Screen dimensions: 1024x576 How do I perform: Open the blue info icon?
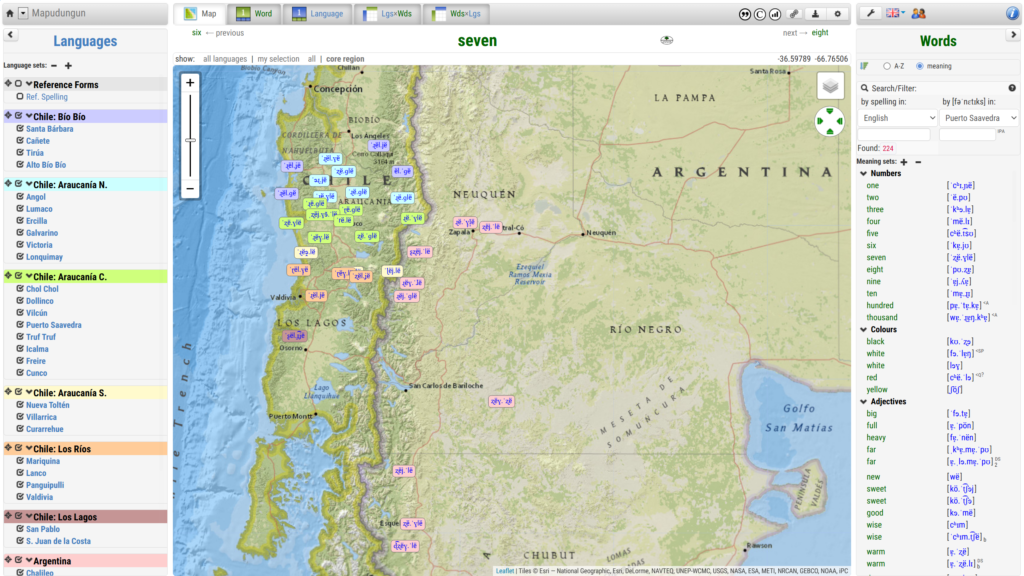tap(1012, 13)
